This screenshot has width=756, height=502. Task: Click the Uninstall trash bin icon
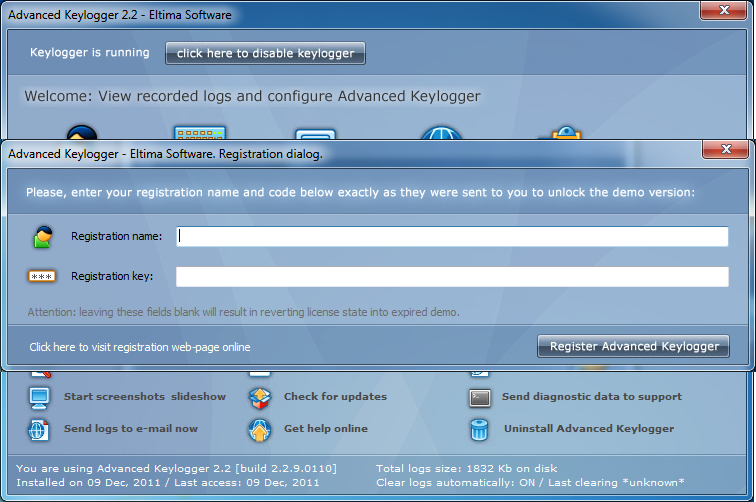point(479,429)
